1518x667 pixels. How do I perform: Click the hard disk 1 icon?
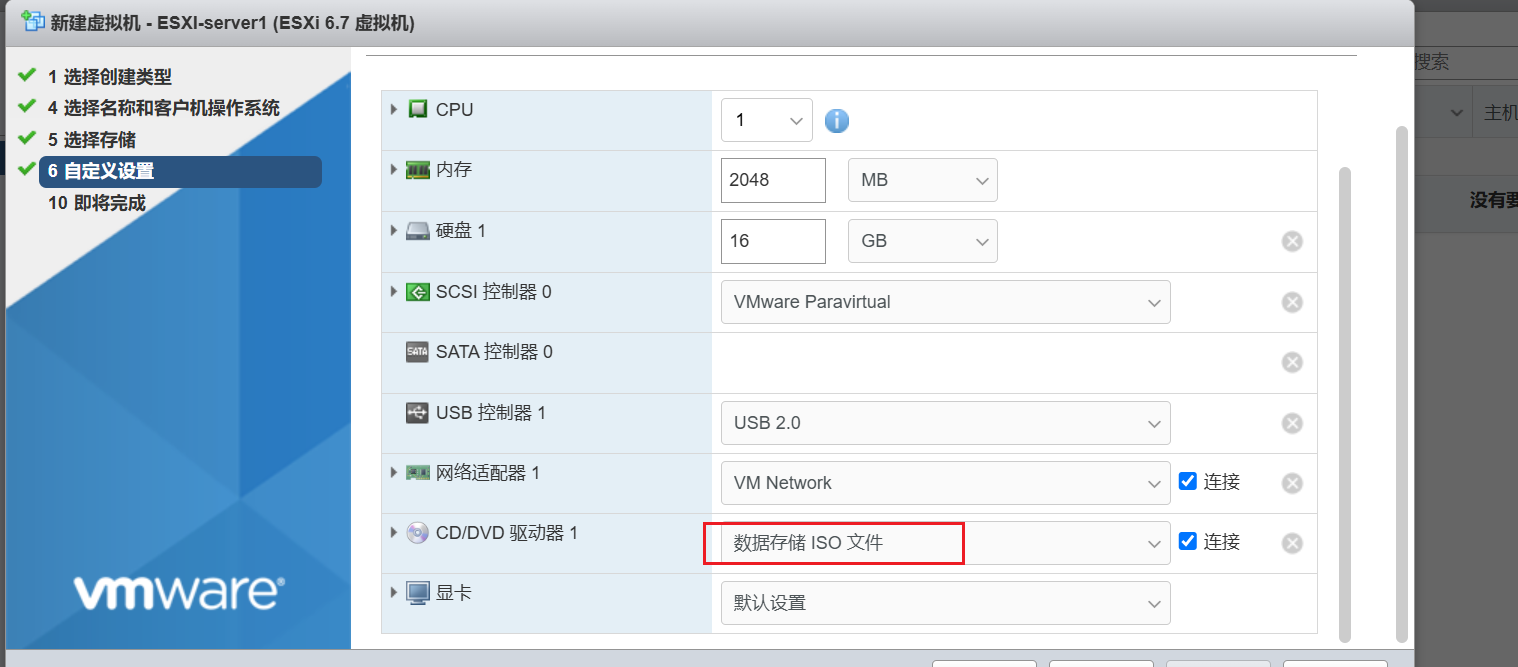point(418,231)
